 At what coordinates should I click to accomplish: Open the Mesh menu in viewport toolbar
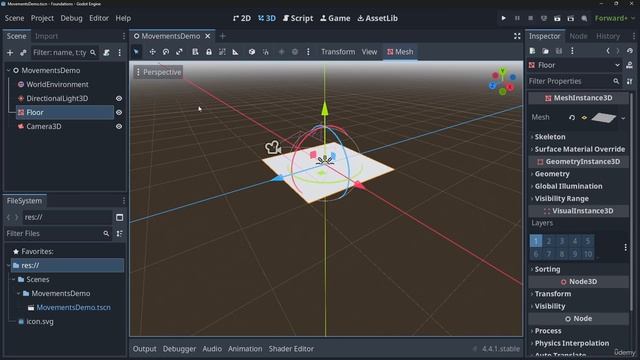point(400,52)
